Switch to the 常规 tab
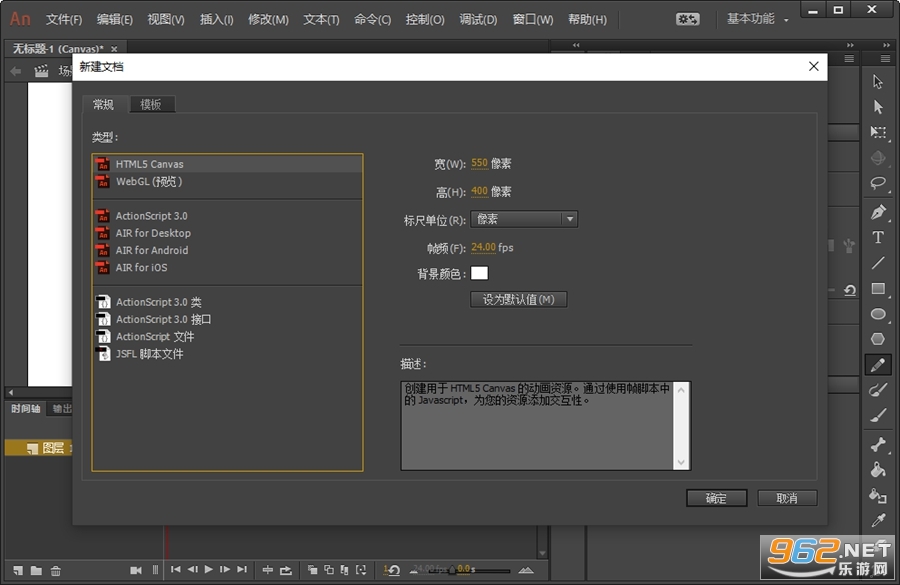 [x=103, y=104]
